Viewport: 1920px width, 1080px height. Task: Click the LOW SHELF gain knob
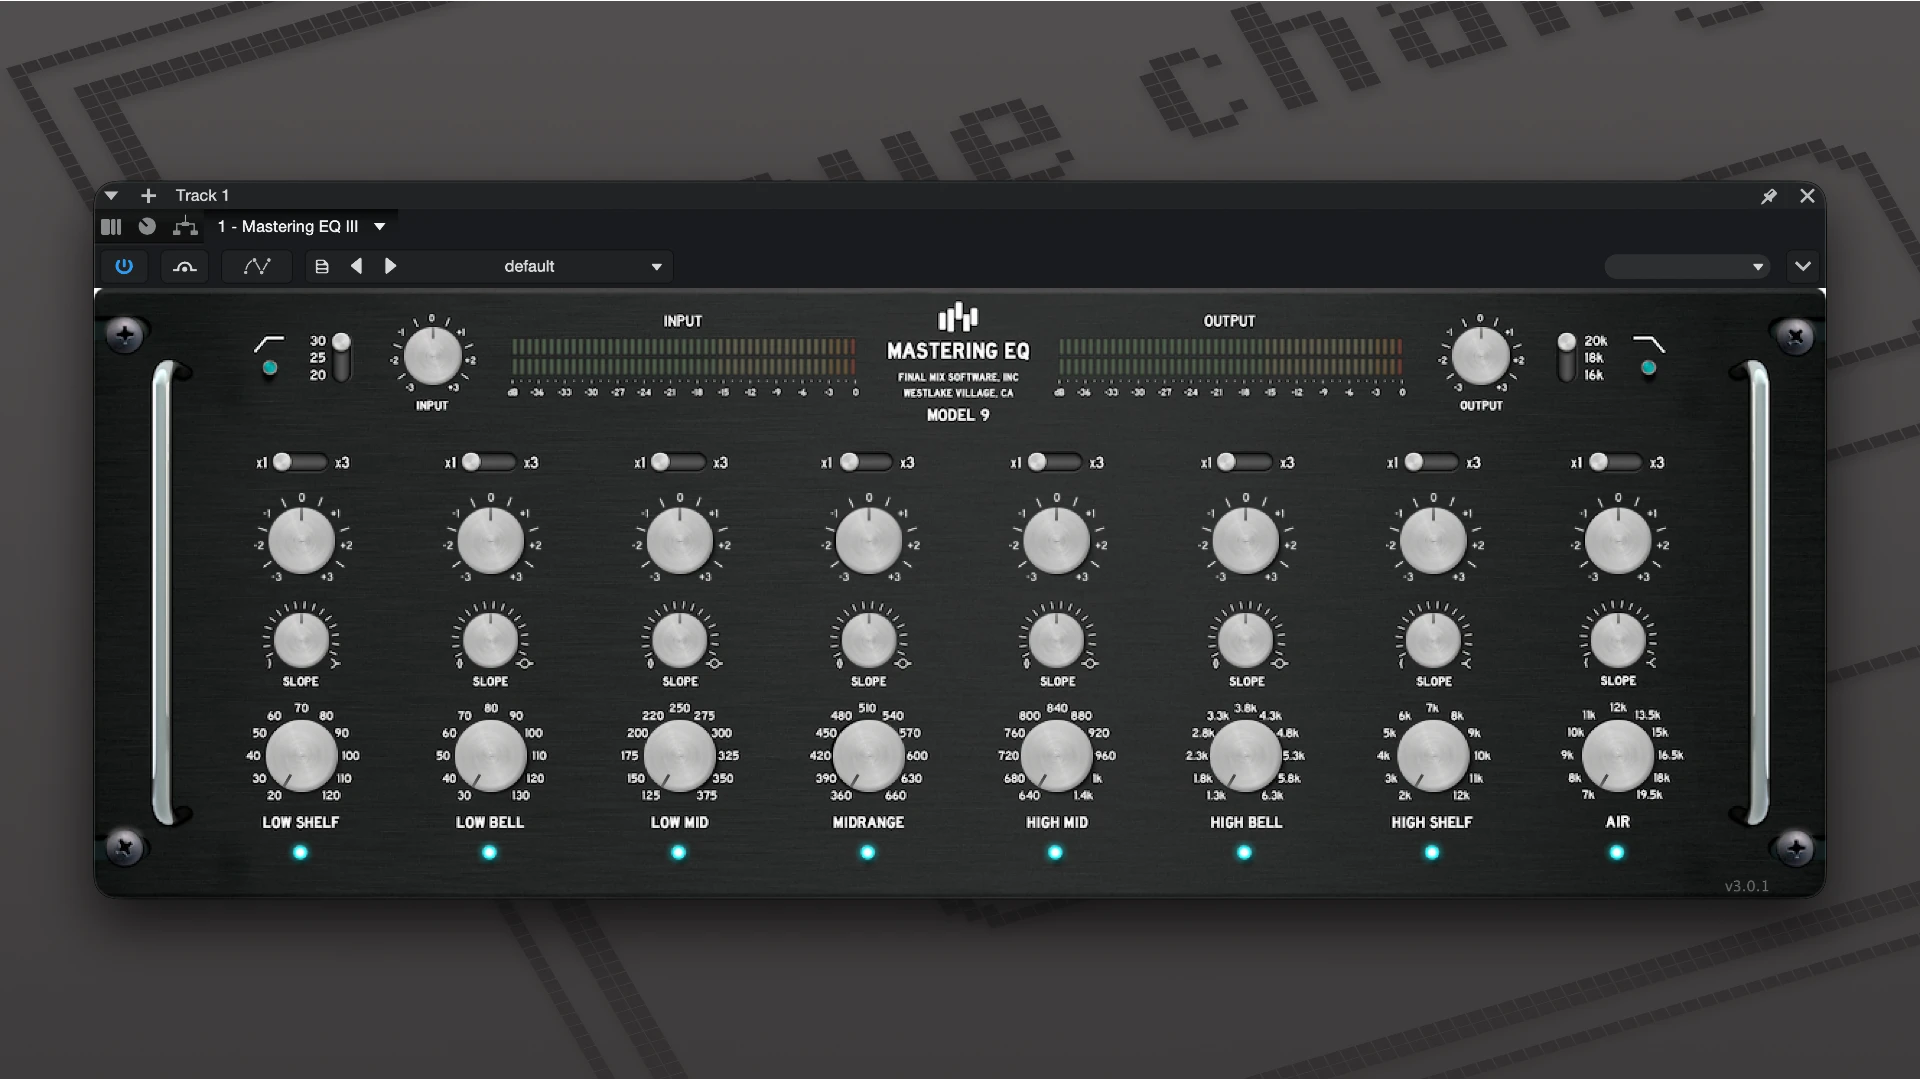click(x=301, y=541)
